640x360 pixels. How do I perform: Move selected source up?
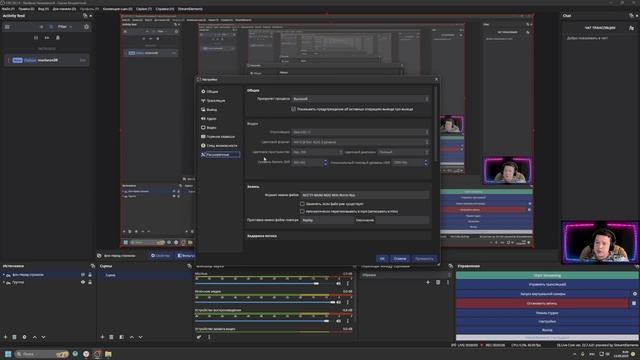pyautogui.click(x=34, y=337)
